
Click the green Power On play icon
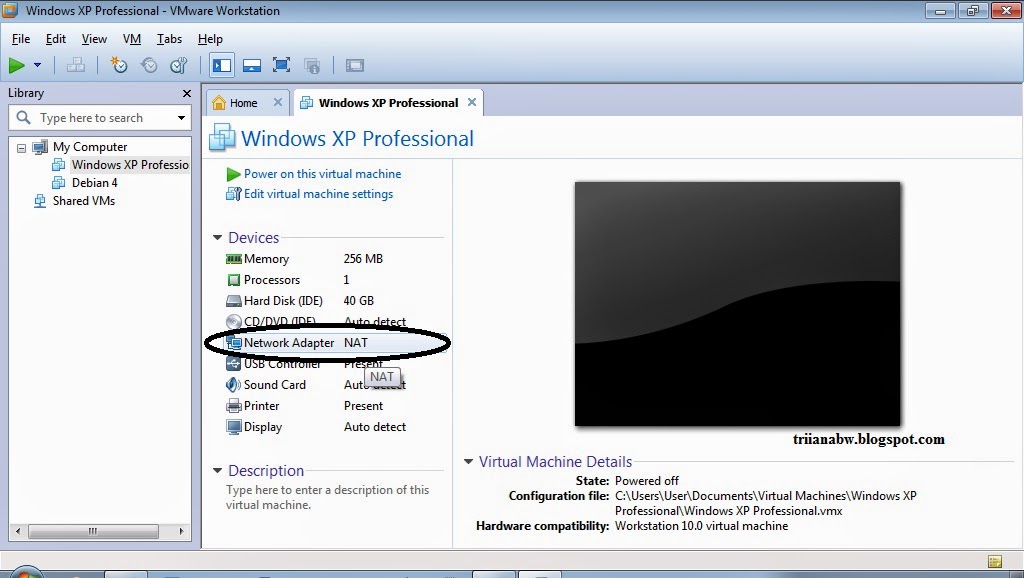[17, 64]
